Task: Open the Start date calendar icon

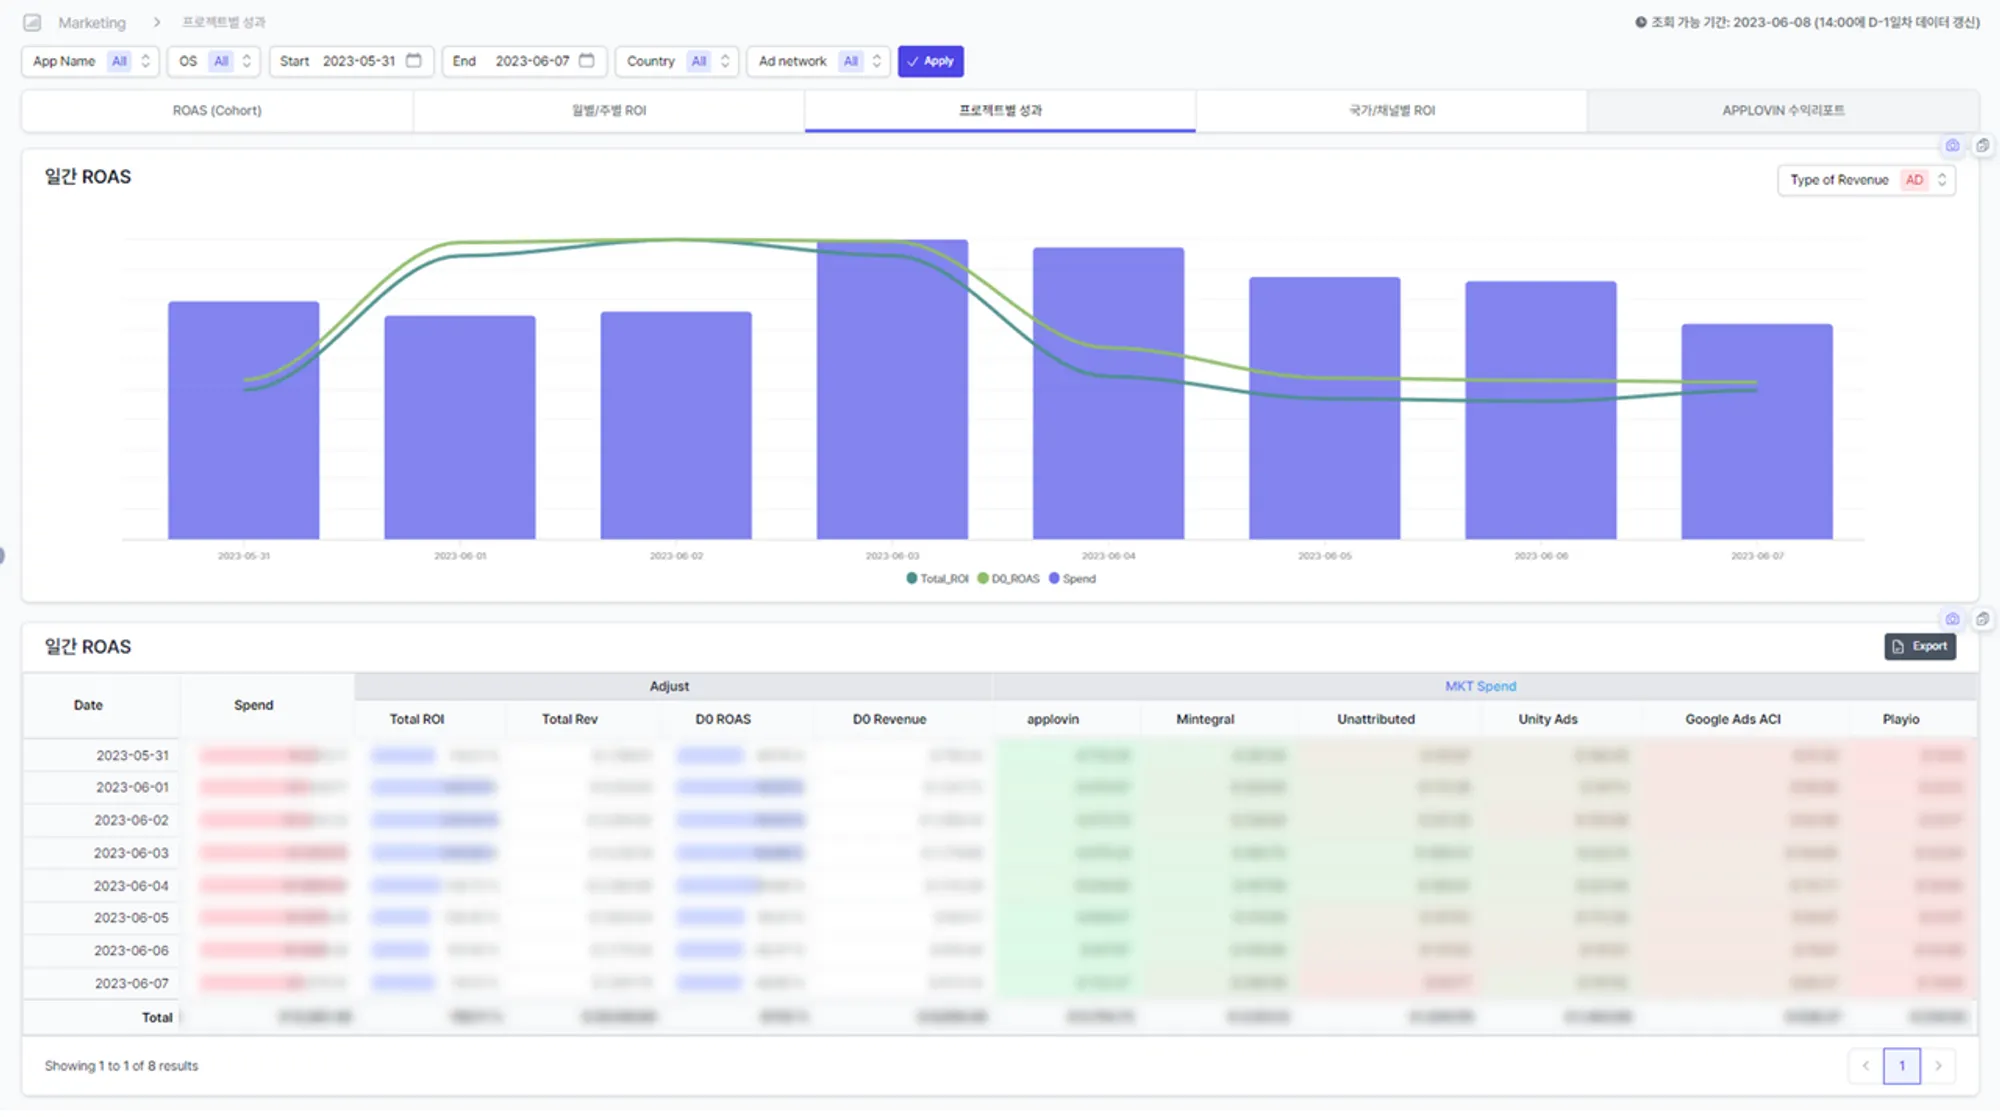Action: [x=414, y=61]
